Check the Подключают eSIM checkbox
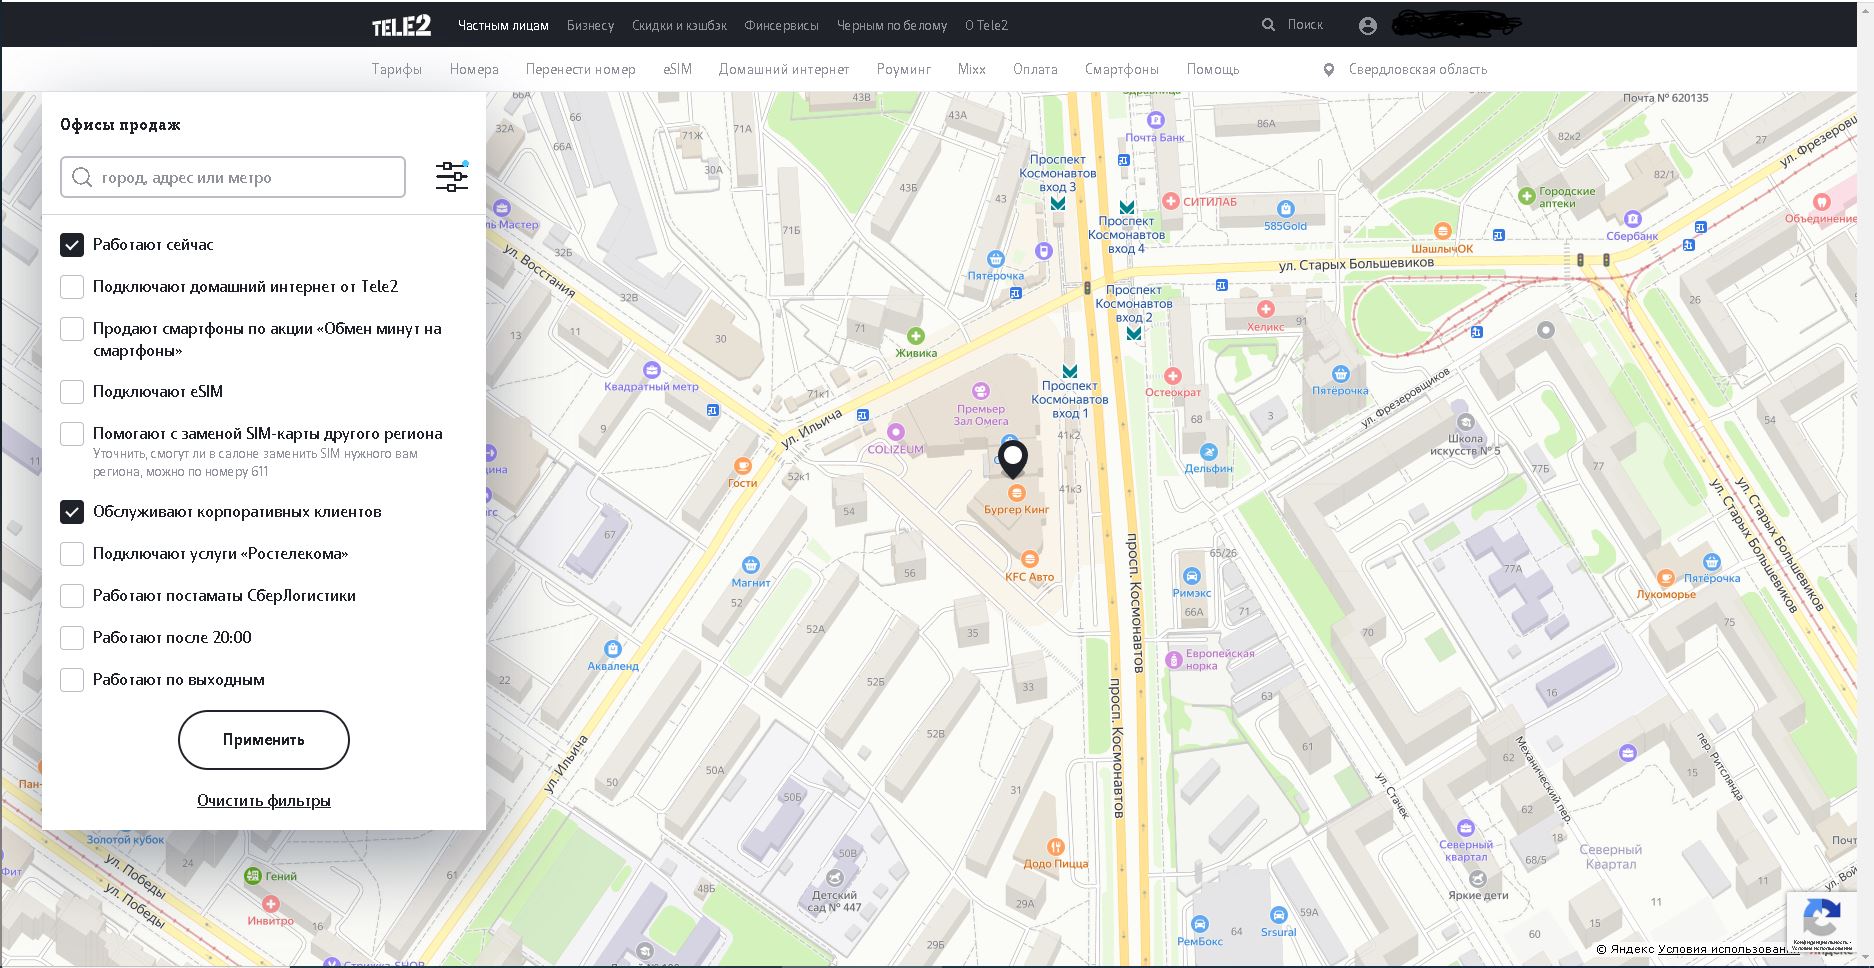Viewport: 1874px width, 968px height. click(x=72, y=392)
